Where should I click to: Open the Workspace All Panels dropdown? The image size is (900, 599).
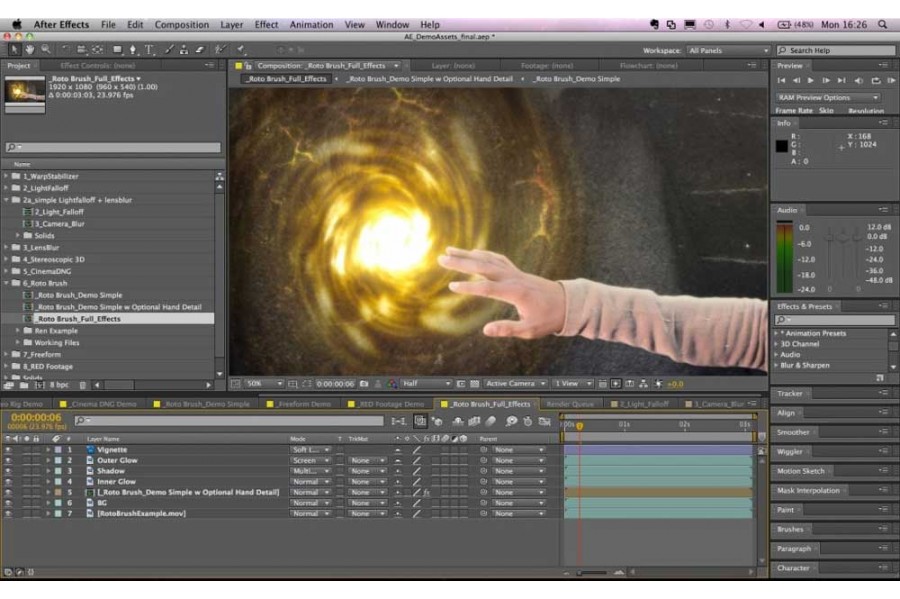tap(728, 50)
